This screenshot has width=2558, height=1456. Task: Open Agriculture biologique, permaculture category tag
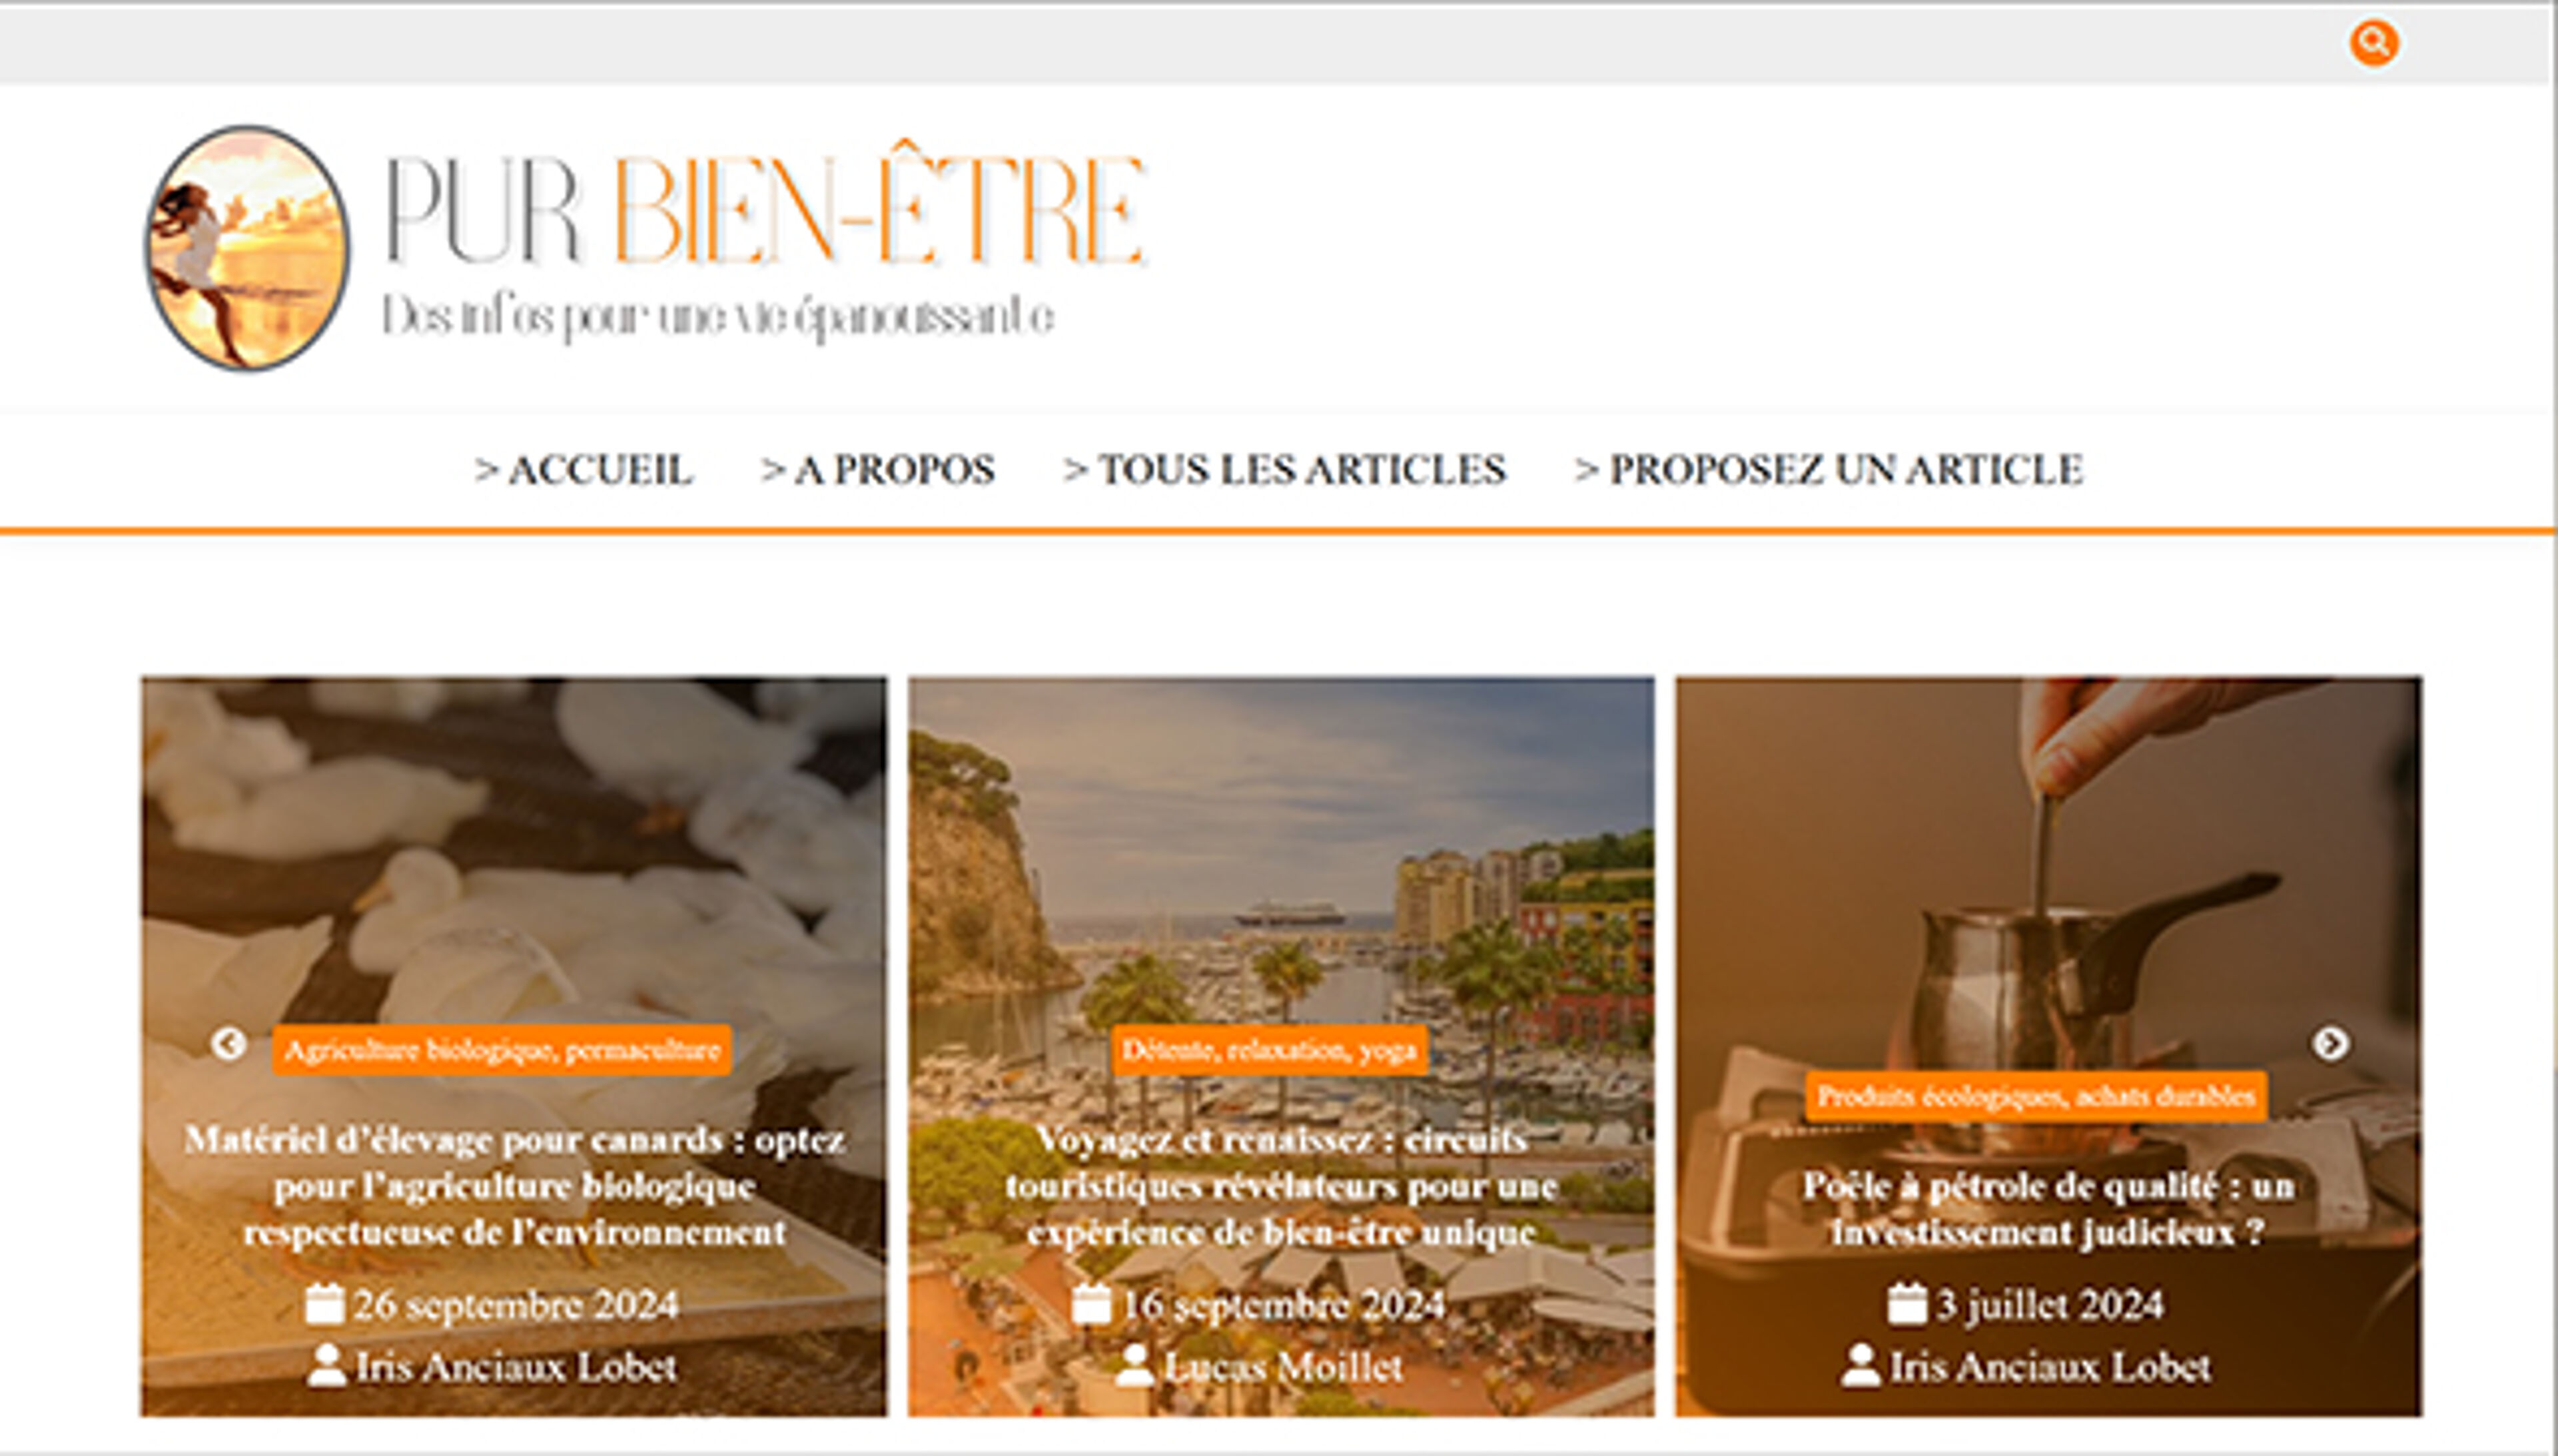coord(502,1050)
